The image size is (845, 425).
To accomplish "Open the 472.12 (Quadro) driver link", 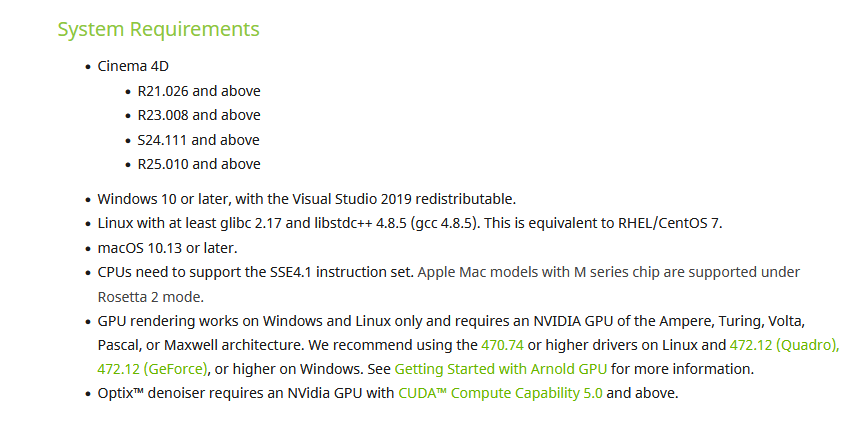I will pos(784,345).
